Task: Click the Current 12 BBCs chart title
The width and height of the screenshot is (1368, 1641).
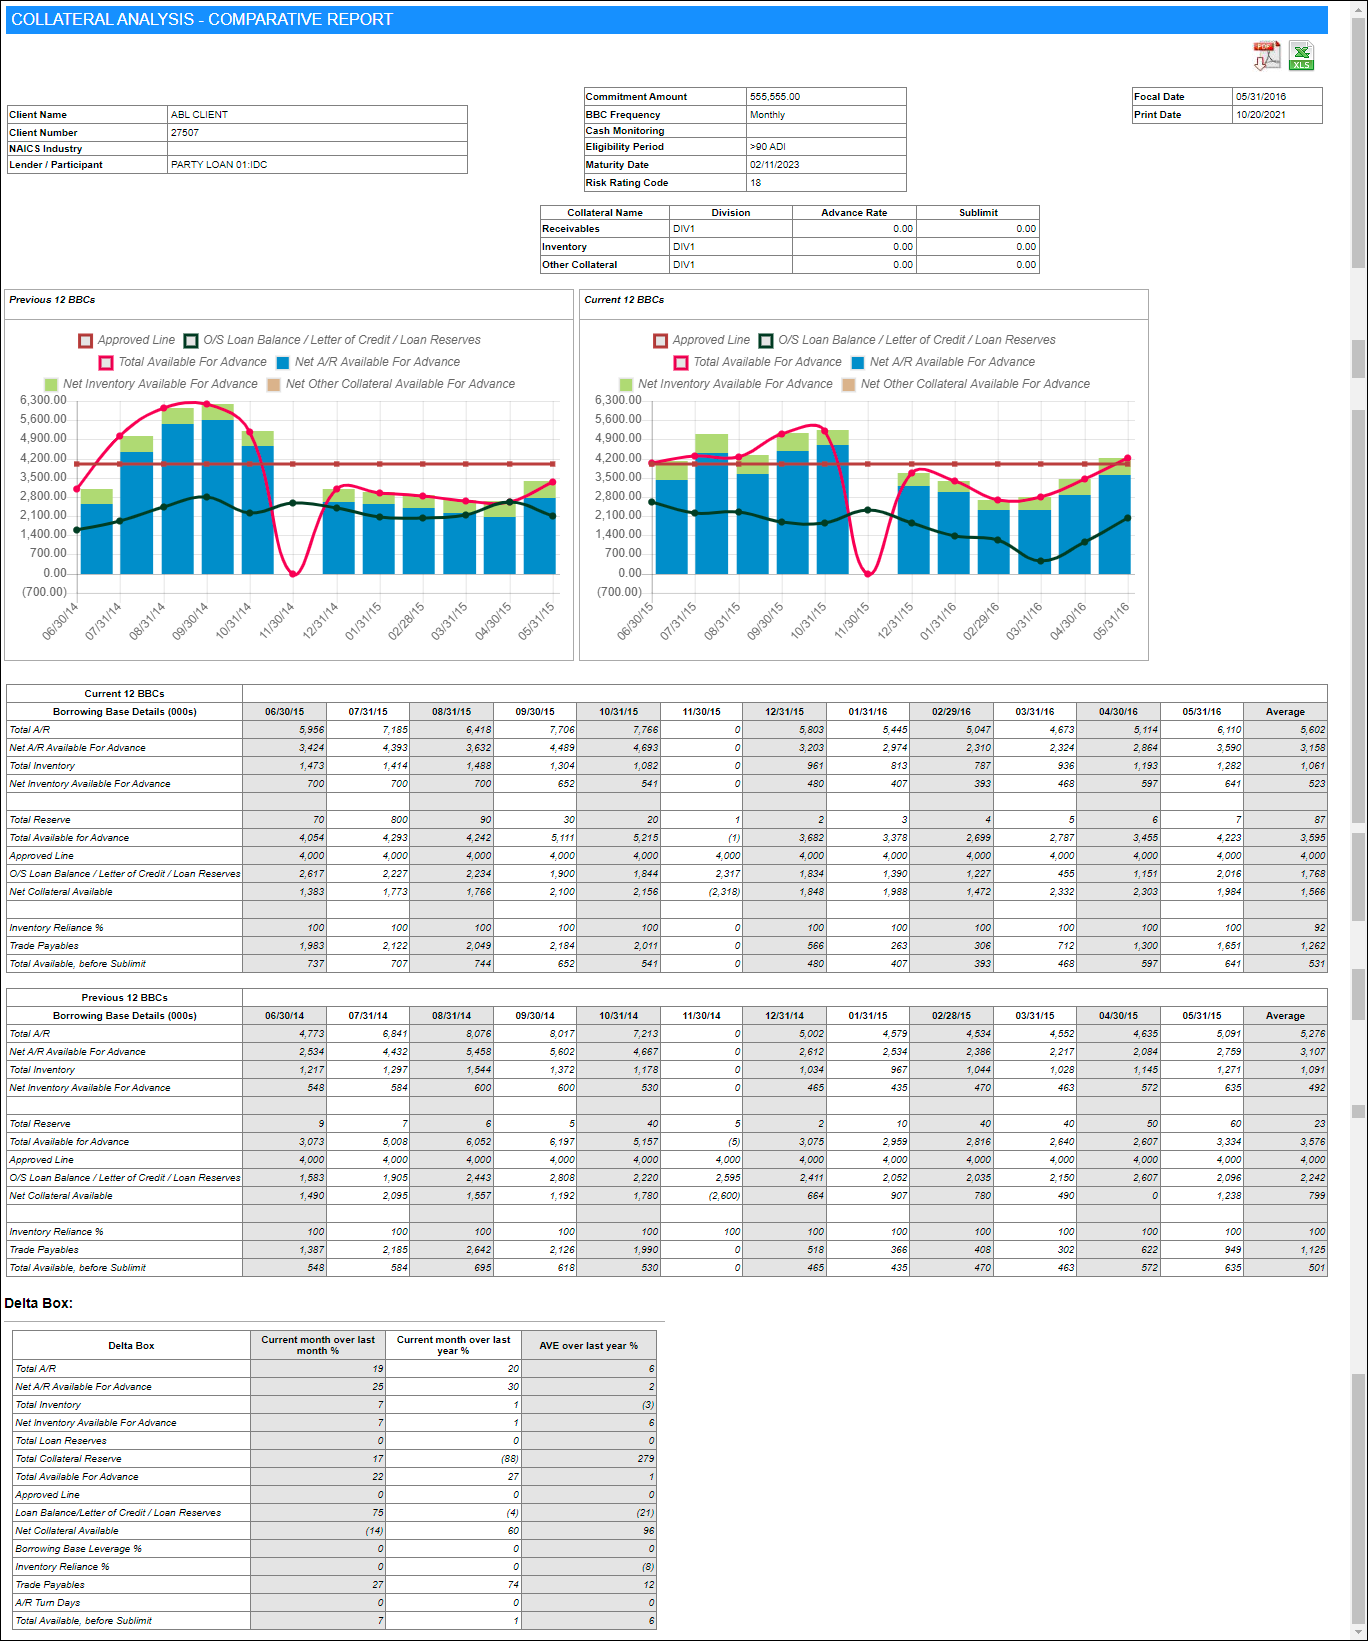Action: (624, 300)
